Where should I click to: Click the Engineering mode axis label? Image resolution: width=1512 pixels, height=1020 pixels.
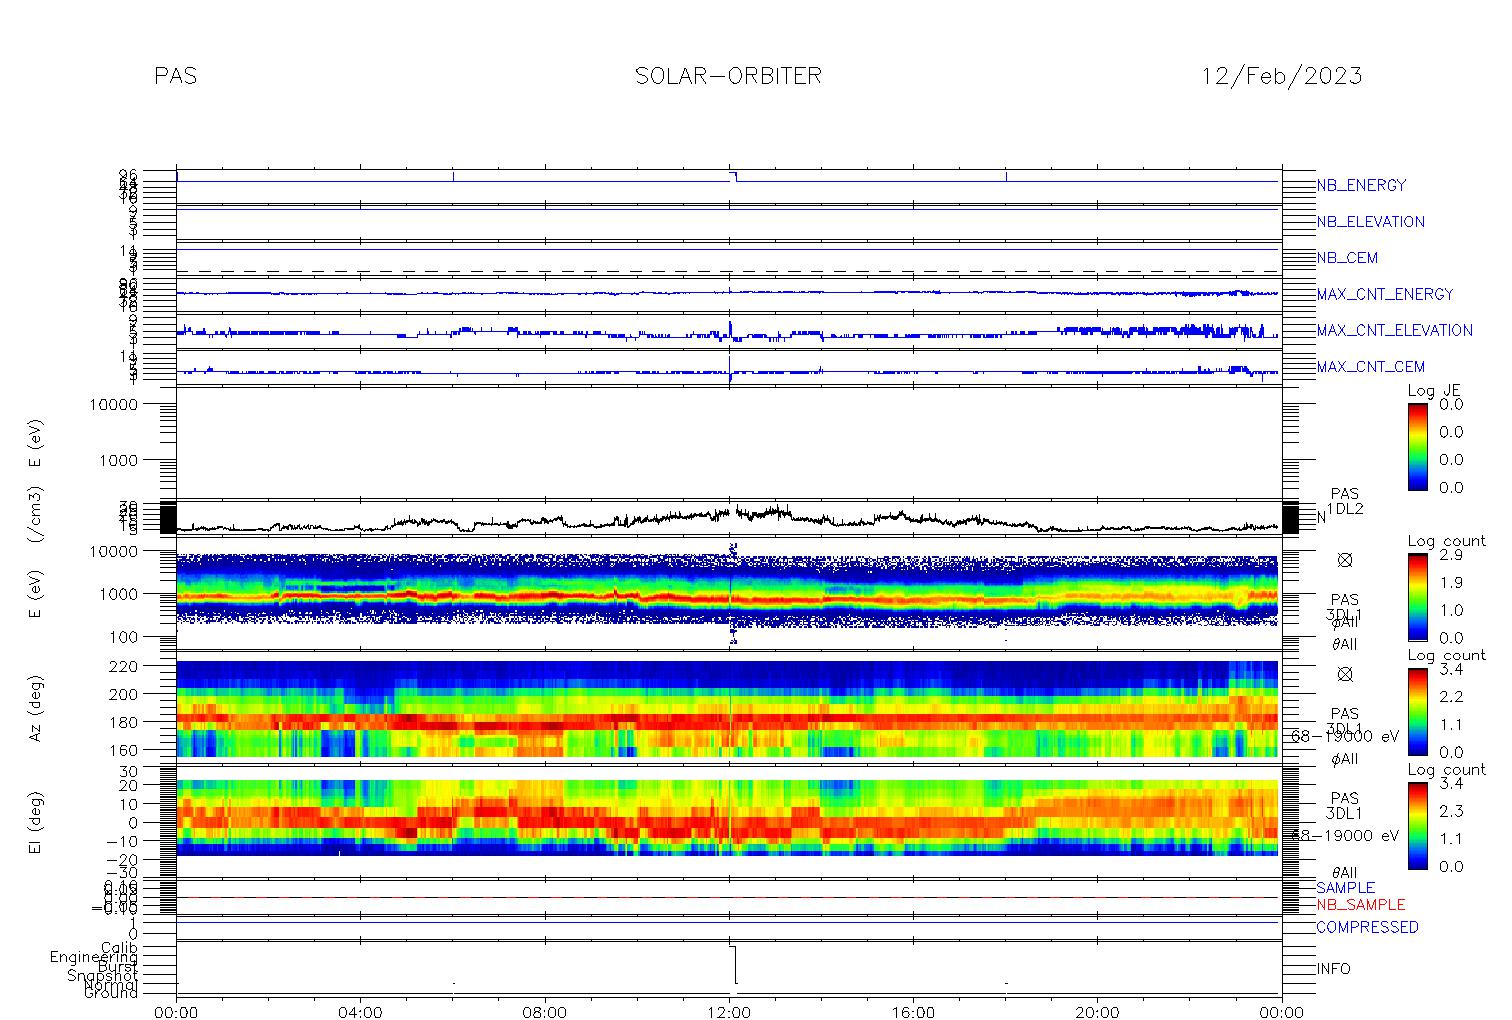click(95, 957)
